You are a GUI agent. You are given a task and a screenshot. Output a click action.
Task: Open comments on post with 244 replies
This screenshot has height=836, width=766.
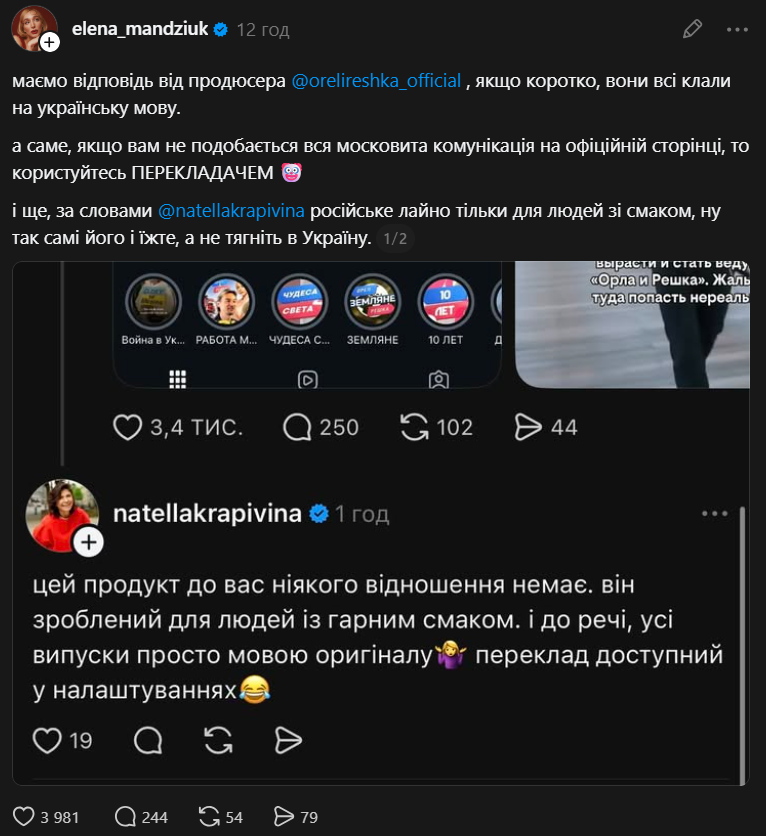click(127, 816)
